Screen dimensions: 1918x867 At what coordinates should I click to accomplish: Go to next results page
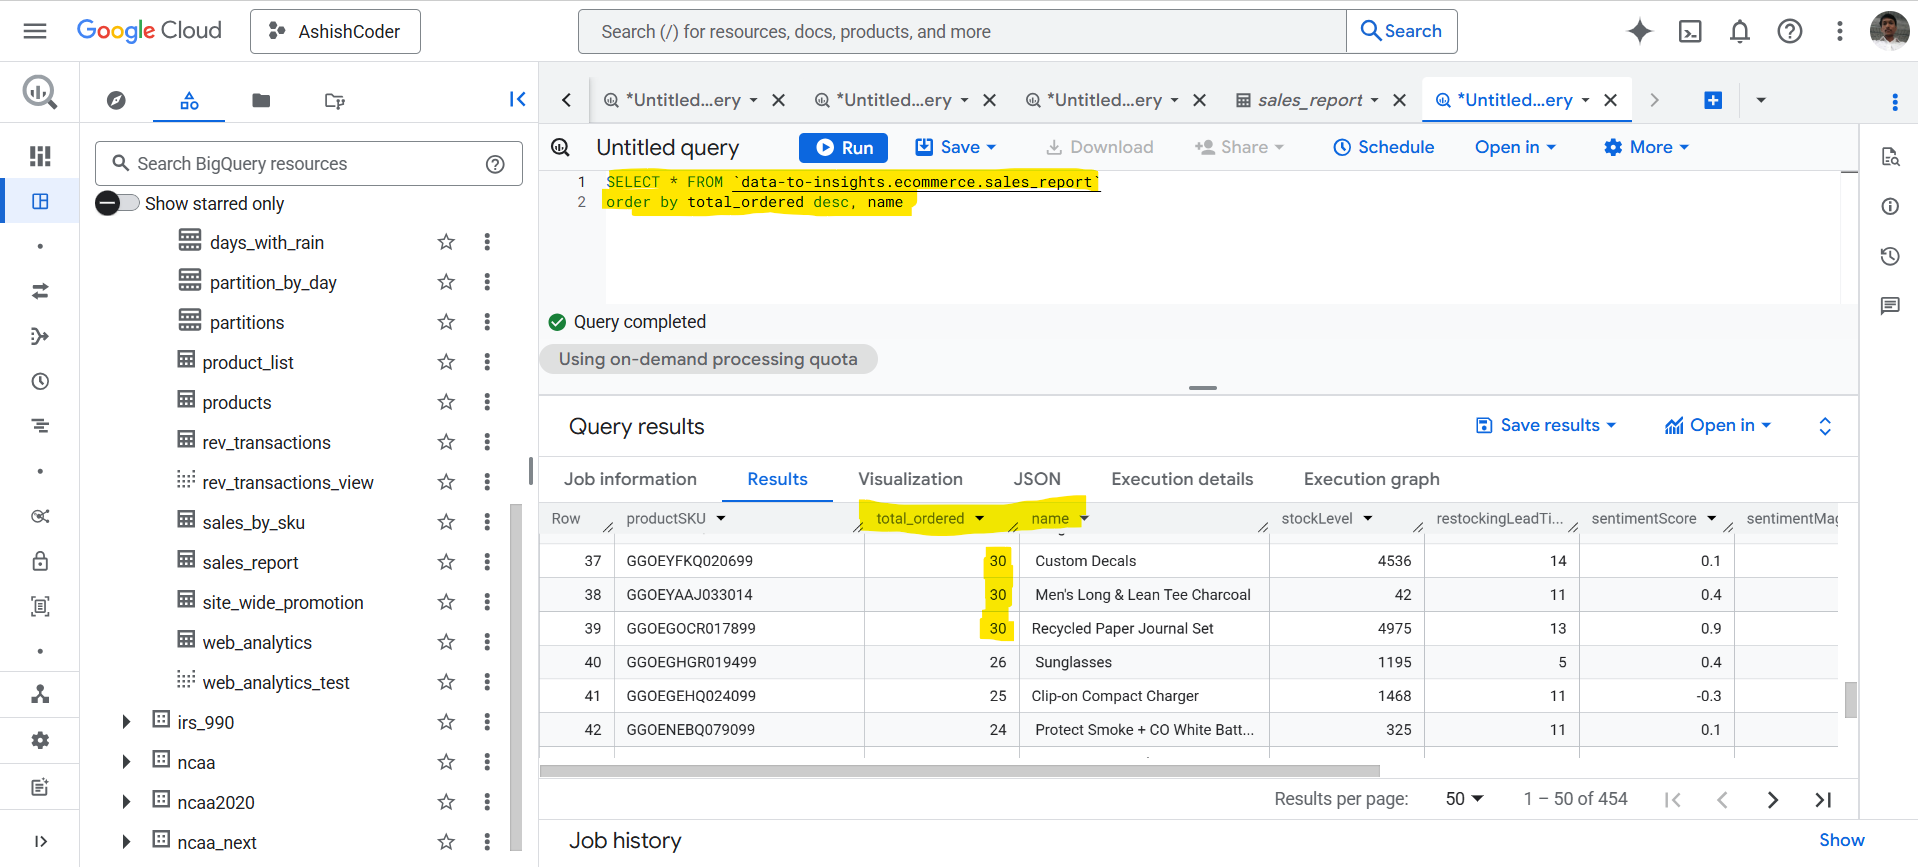[x=1772, y=799]
